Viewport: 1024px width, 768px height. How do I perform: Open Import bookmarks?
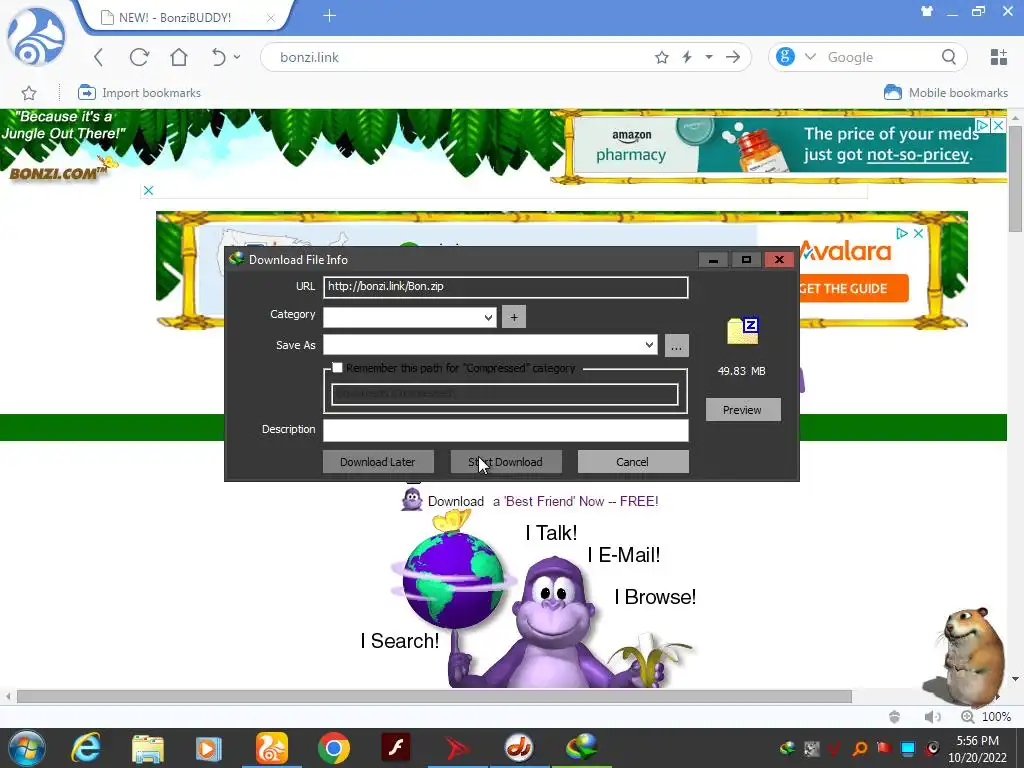(139, 93)
